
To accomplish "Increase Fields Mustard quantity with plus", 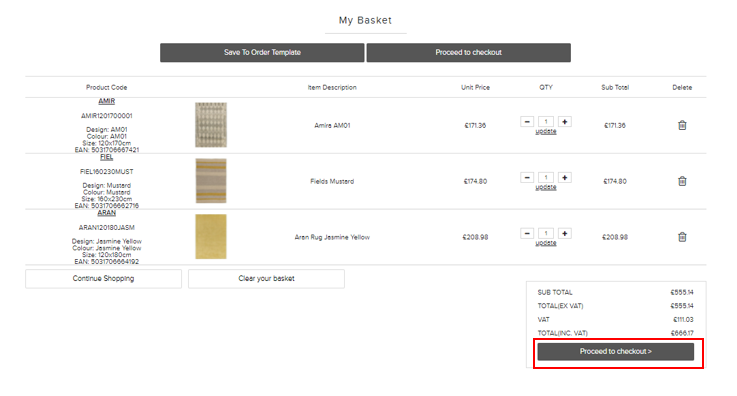I will click(x=565, y=178).
